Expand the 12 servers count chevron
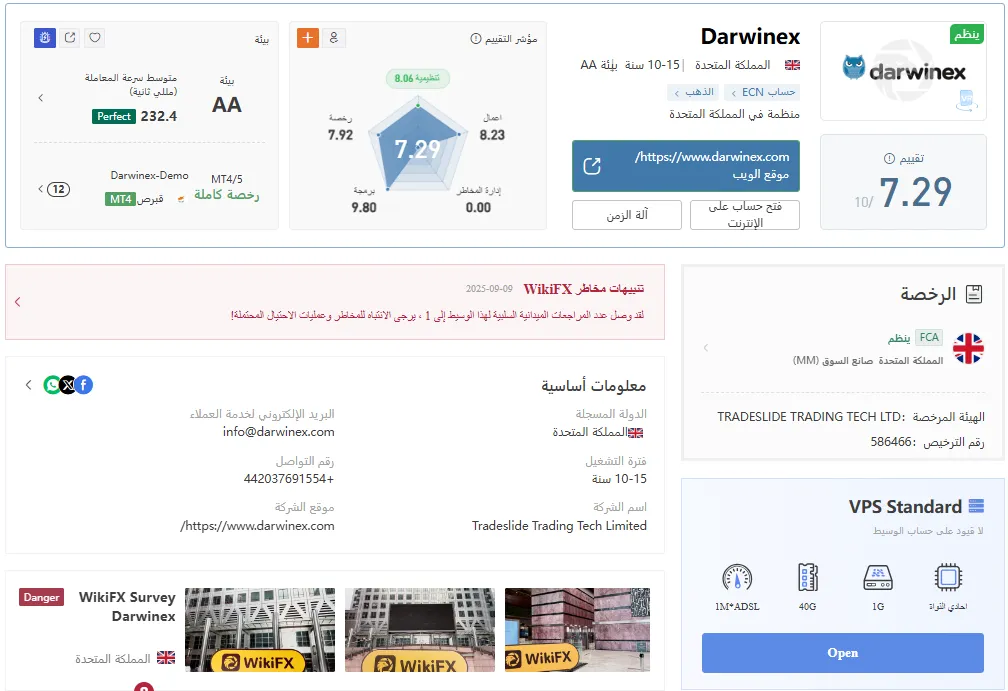The image size is (1008, 691). tap(40, 189)
